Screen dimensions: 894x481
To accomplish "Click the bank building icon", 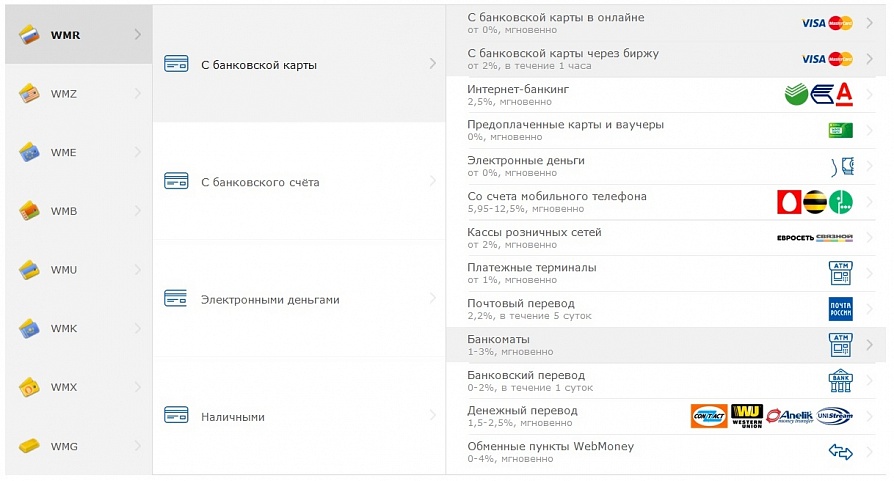I will pyautogui.click(x=840, y=381).
